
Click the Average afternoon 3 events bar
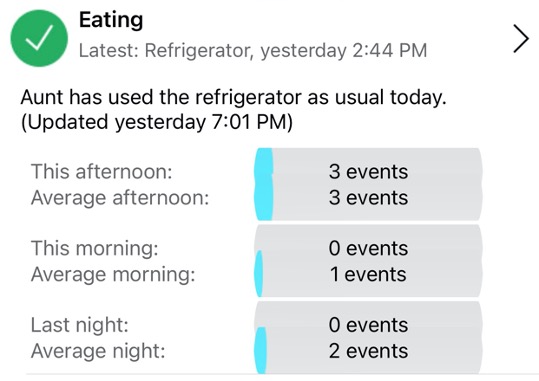point(368,198)
